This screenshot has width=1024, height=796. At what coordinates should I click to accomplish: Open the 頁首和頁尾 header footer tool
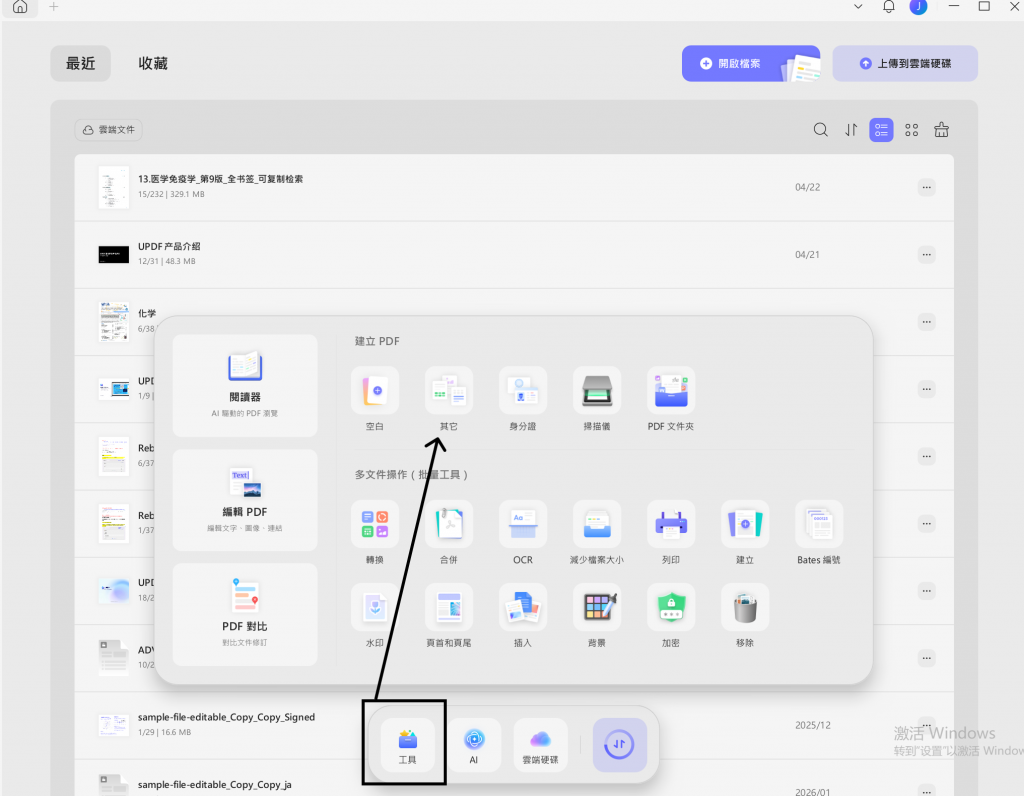tap(449, 607)
